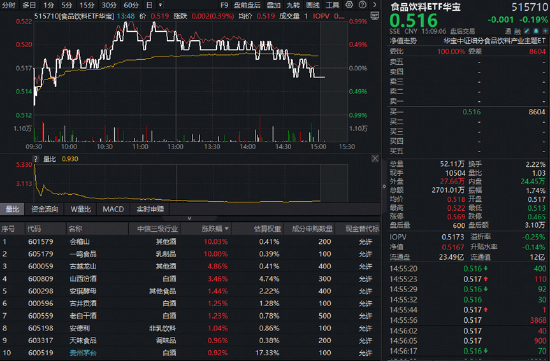Select the pencil annotate icon beside the quote
The image size is (550, 361).
pos(526,31)
